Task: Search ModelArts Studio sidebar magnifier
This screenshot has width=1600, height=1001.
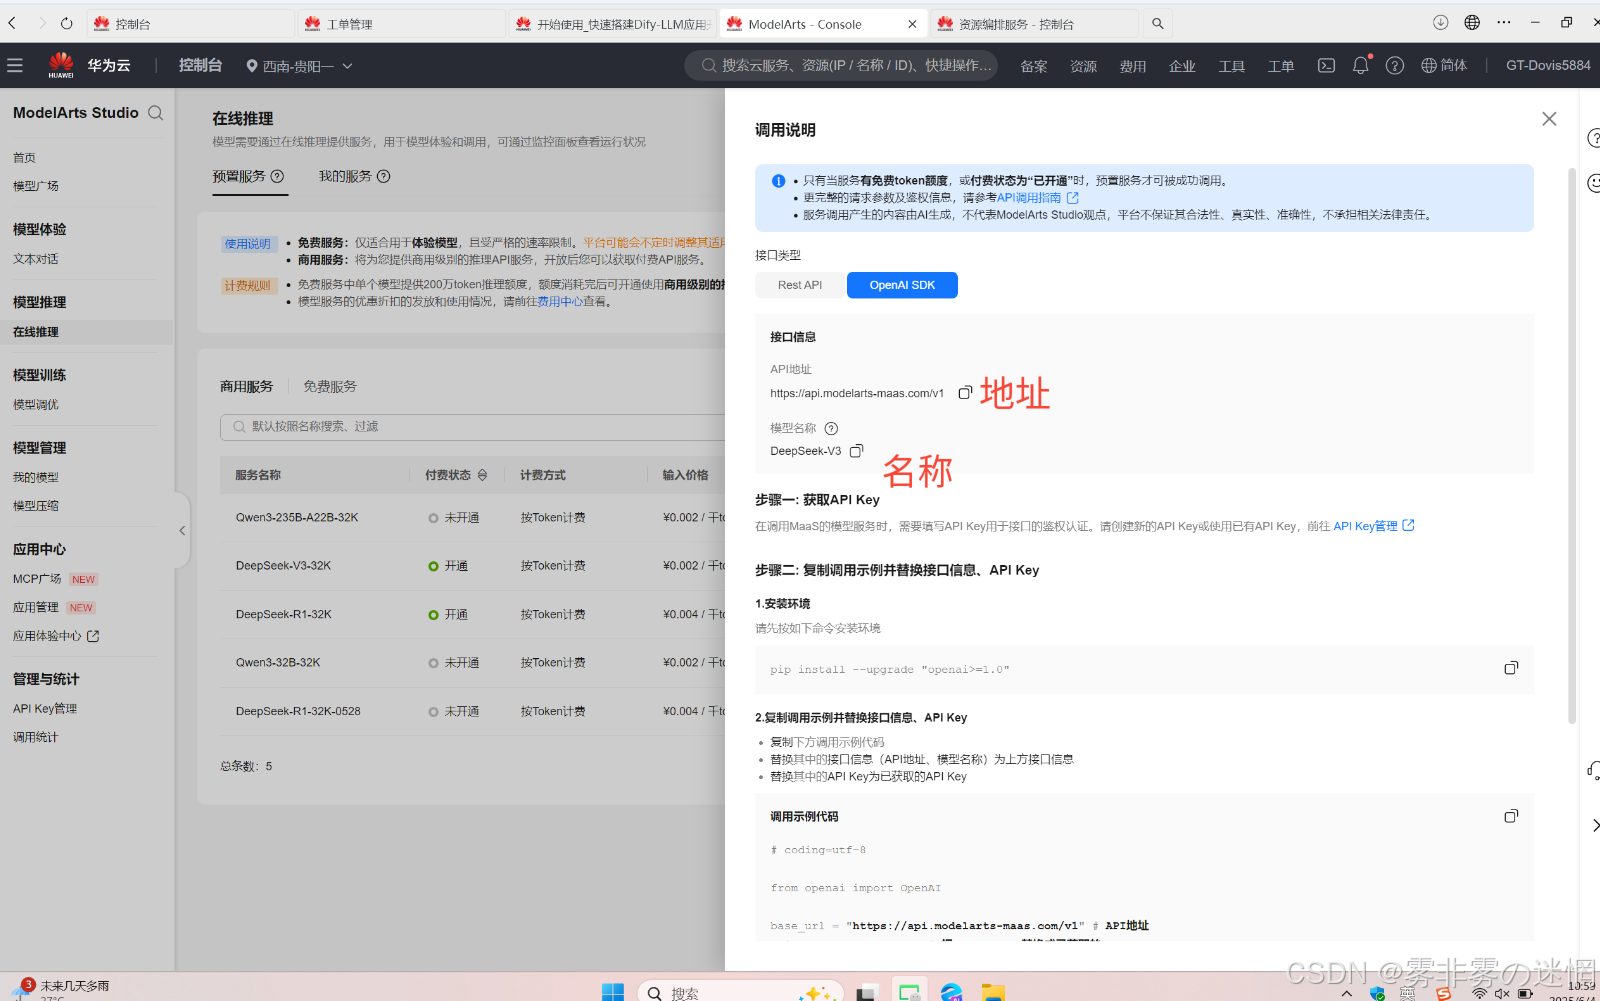Action: point(156,113)
